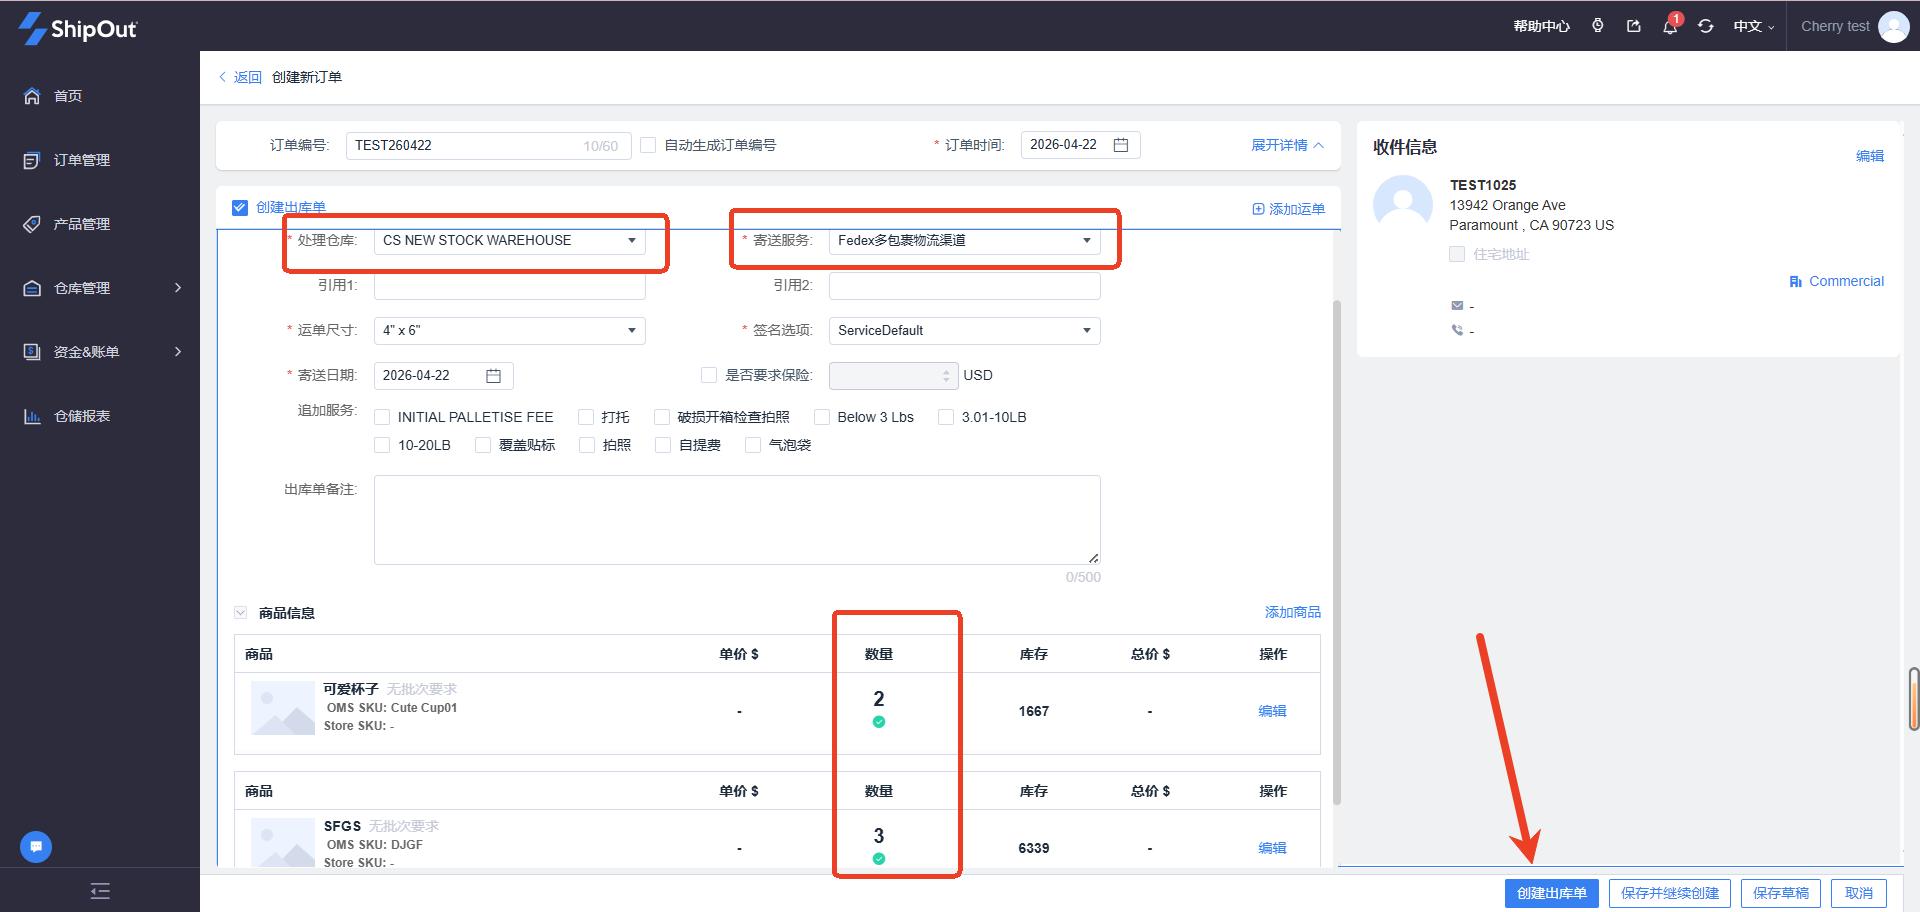
Task: Open the chat support bubble icon
Action: point(36,847)
